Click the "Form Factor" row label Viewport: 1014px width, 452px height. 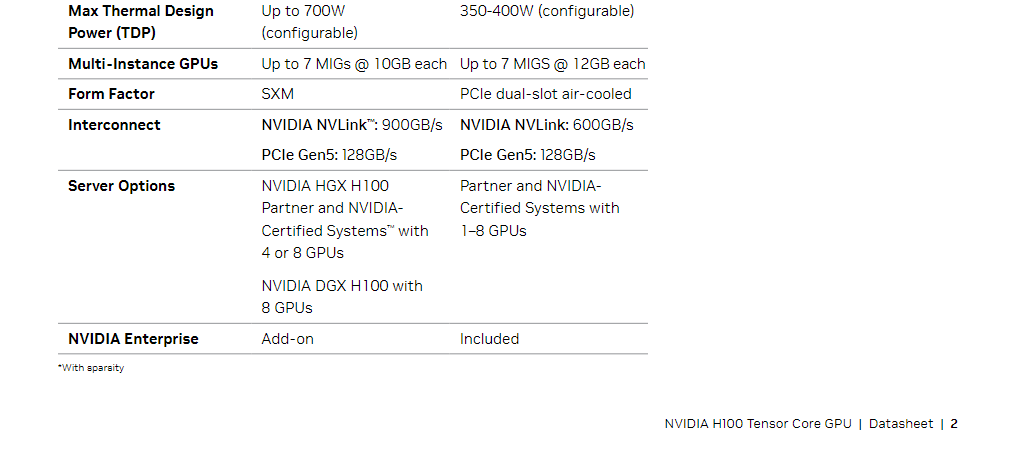(111, 94)
